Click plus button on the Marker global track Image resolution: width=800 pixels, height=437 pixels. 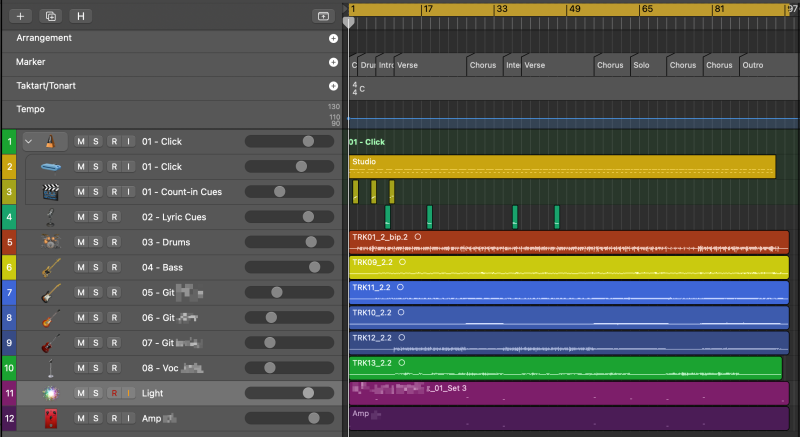(x=333, y=62)
